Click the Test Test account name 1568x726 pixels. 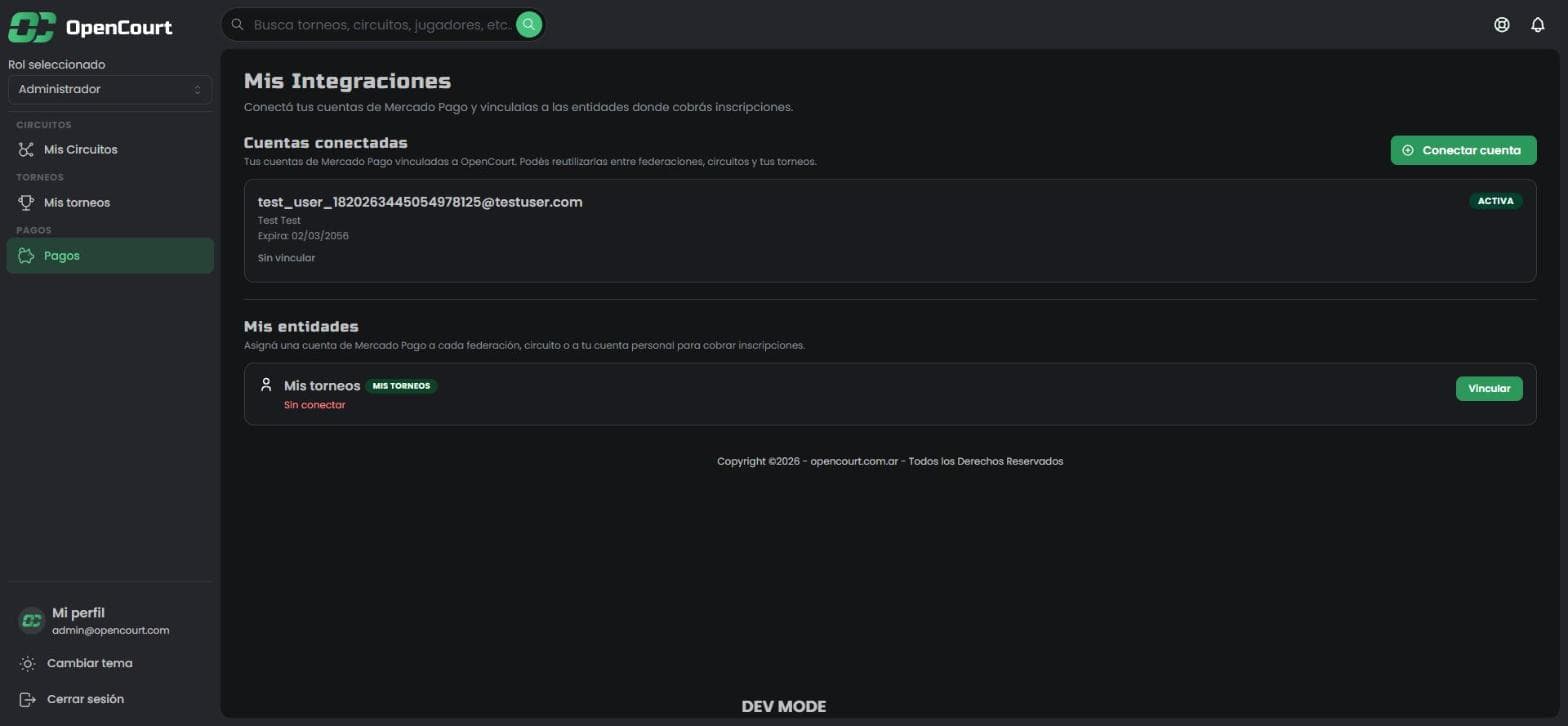pos(279,220)
